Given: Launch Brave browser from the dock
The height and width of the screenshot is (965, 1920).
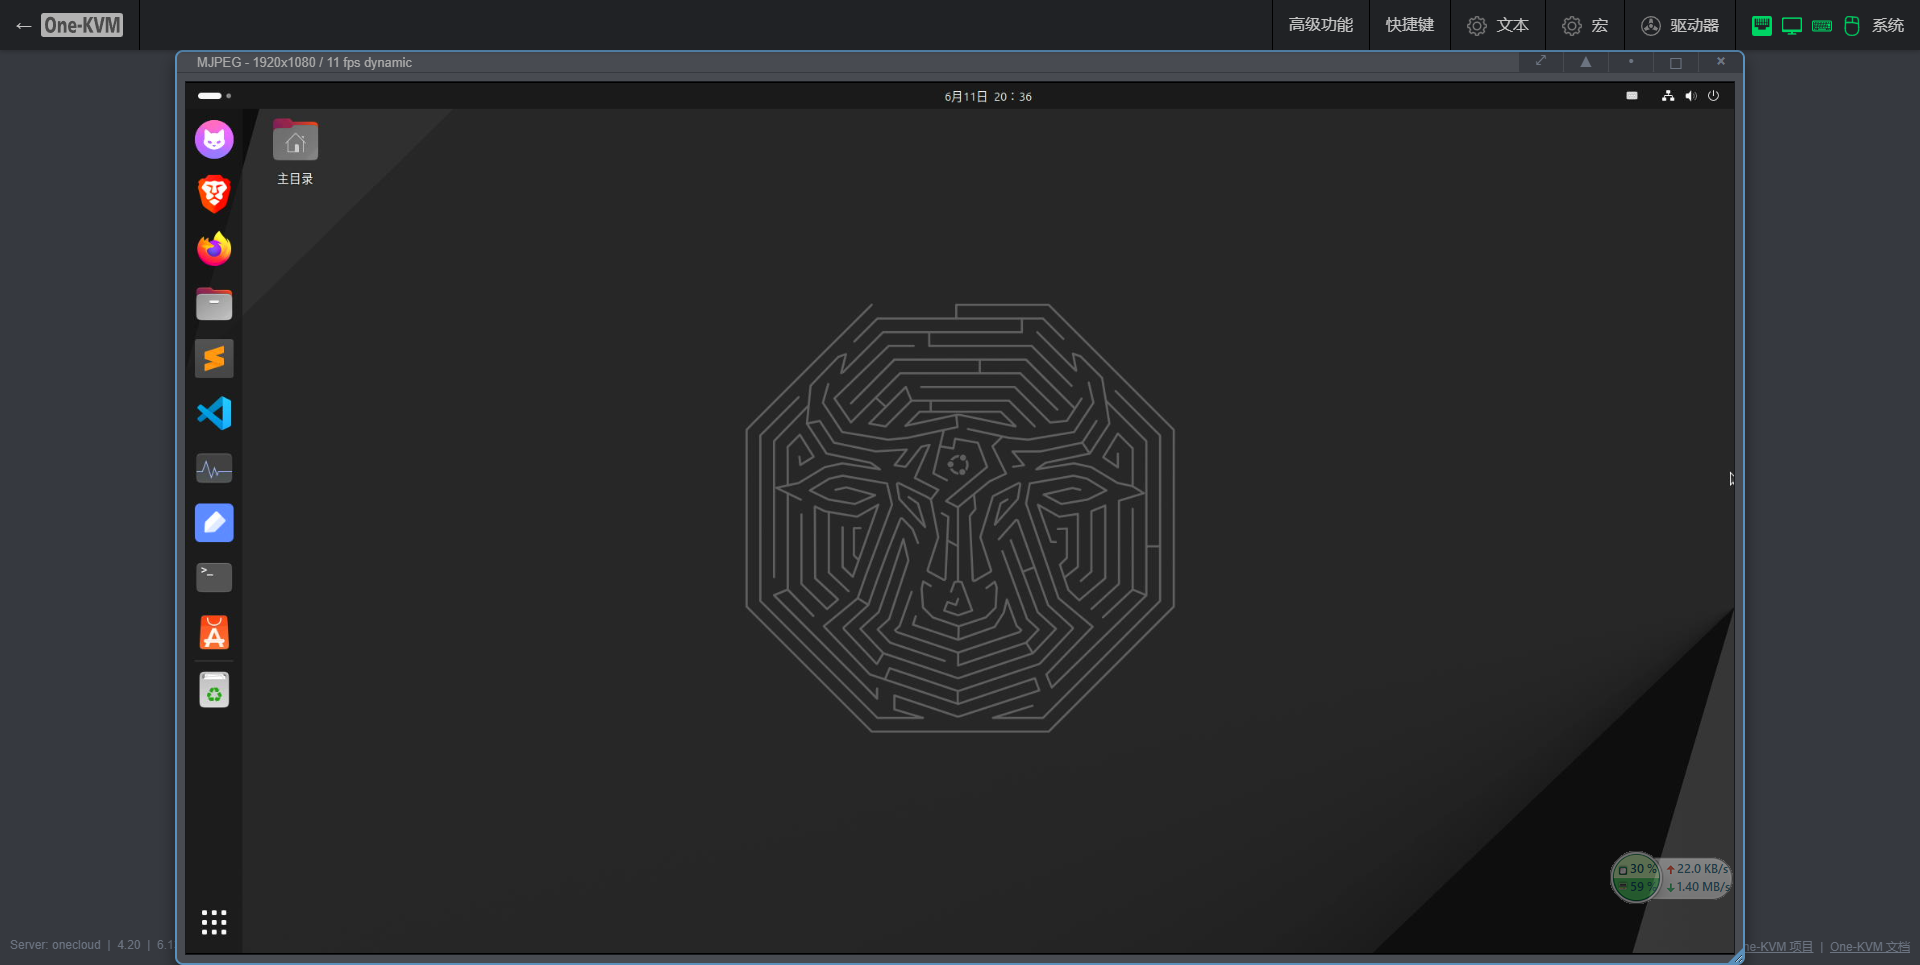Looking at the screenshot, I should tap(214, 194).
